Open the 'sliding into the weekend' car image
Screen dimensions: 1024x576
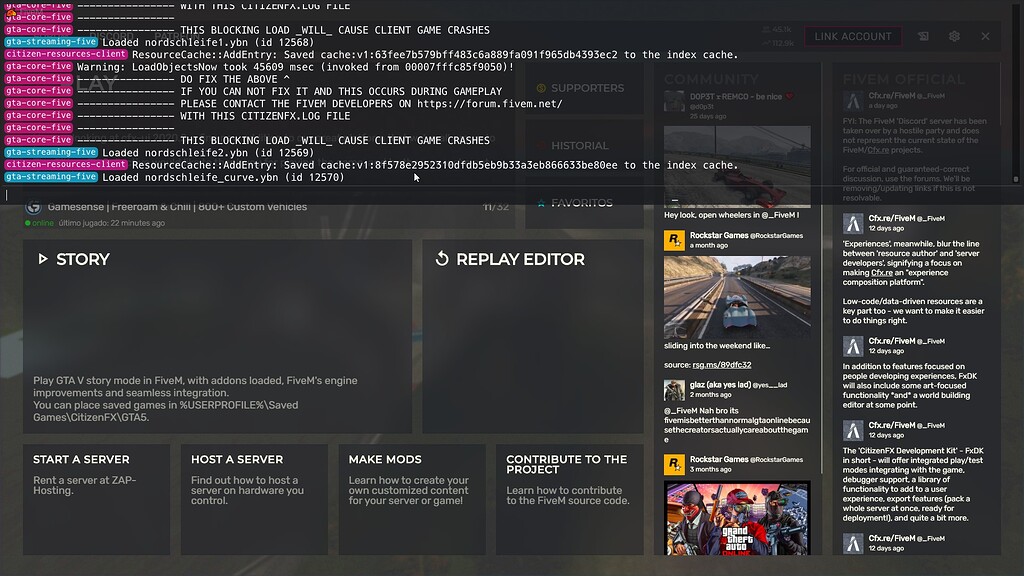737,297
